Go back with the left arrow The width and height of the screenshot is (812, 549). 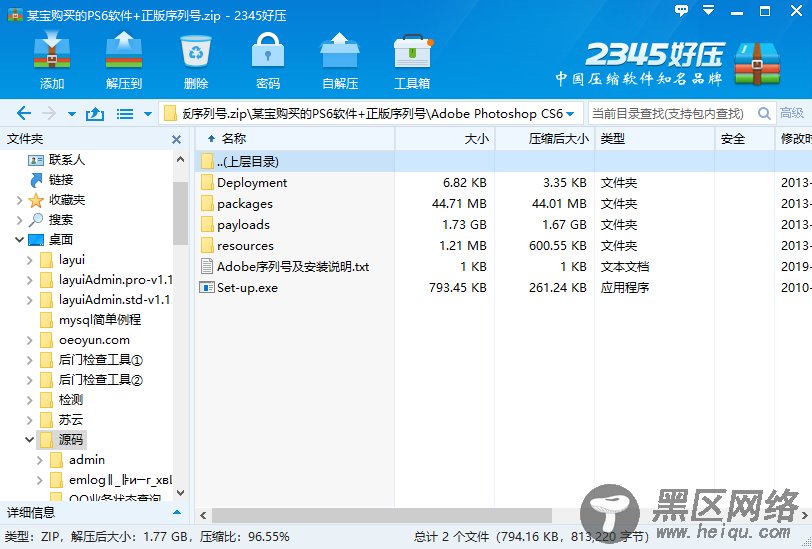click(24, 113)
